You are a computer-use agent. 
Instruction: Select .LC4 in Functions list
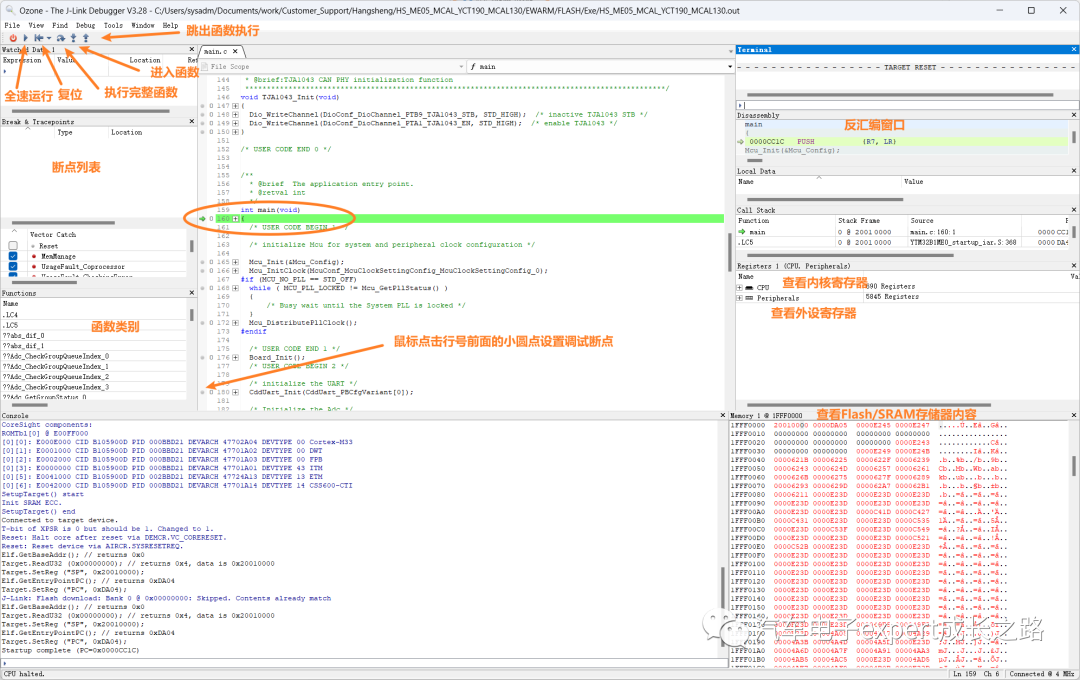[x=94, y=315]
